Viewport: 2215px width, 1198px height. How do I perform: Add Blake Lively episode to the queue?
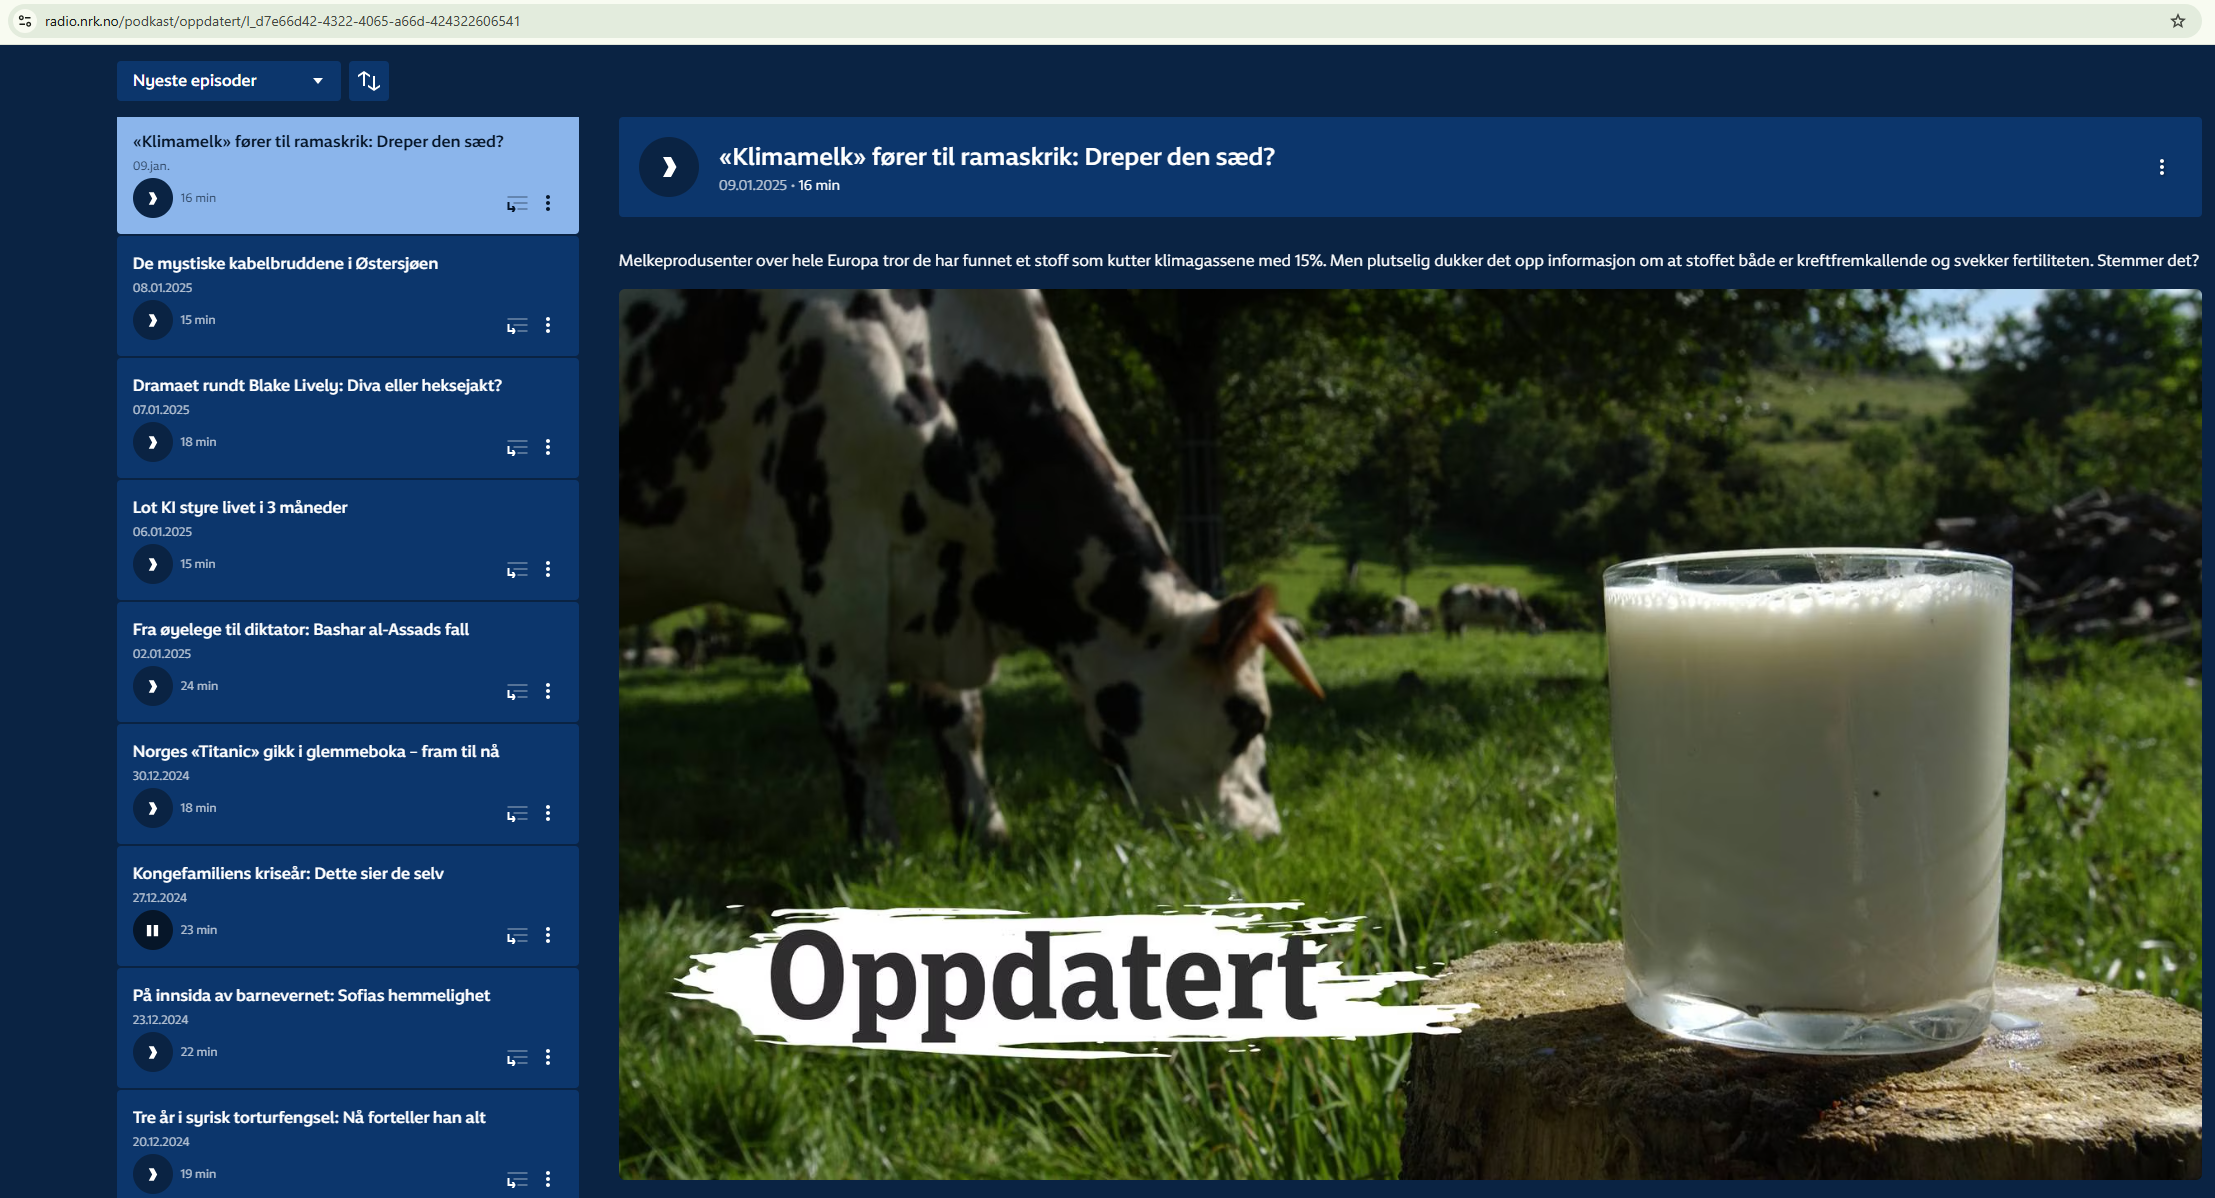click(516, 447)
